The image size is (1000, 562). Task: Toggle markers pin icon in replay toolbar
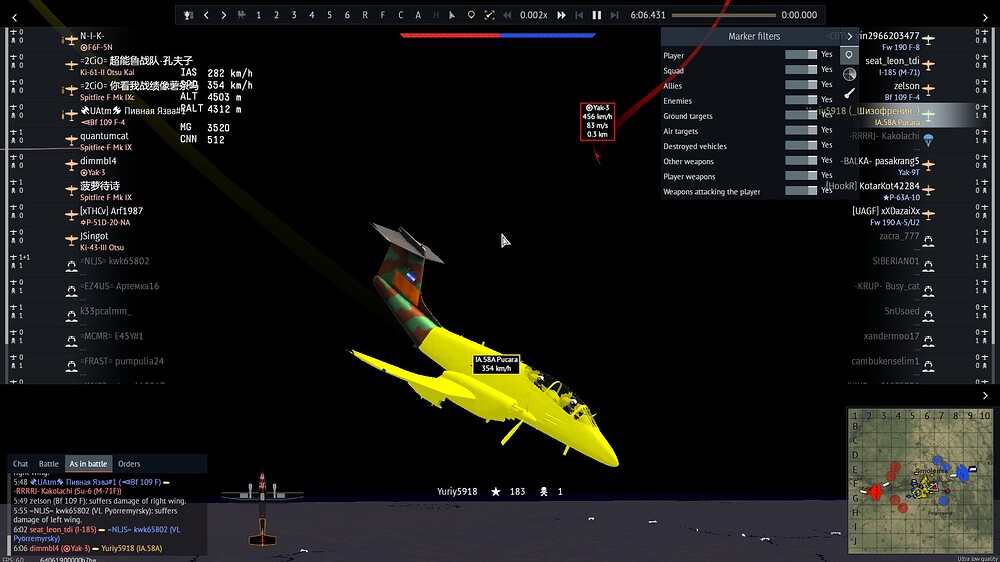pyautogui.click(x=471, y=15)
